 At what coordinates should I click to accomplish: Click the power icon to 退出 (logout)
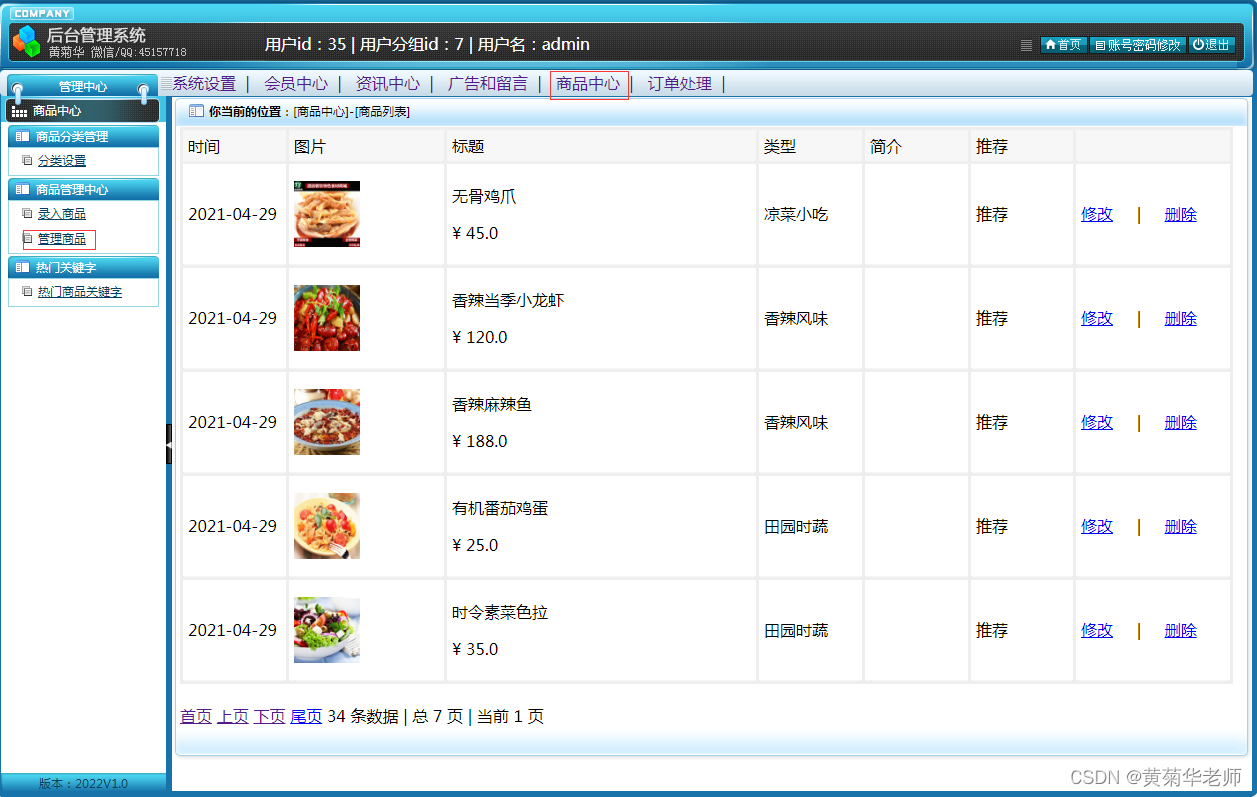click(1199, 45)
